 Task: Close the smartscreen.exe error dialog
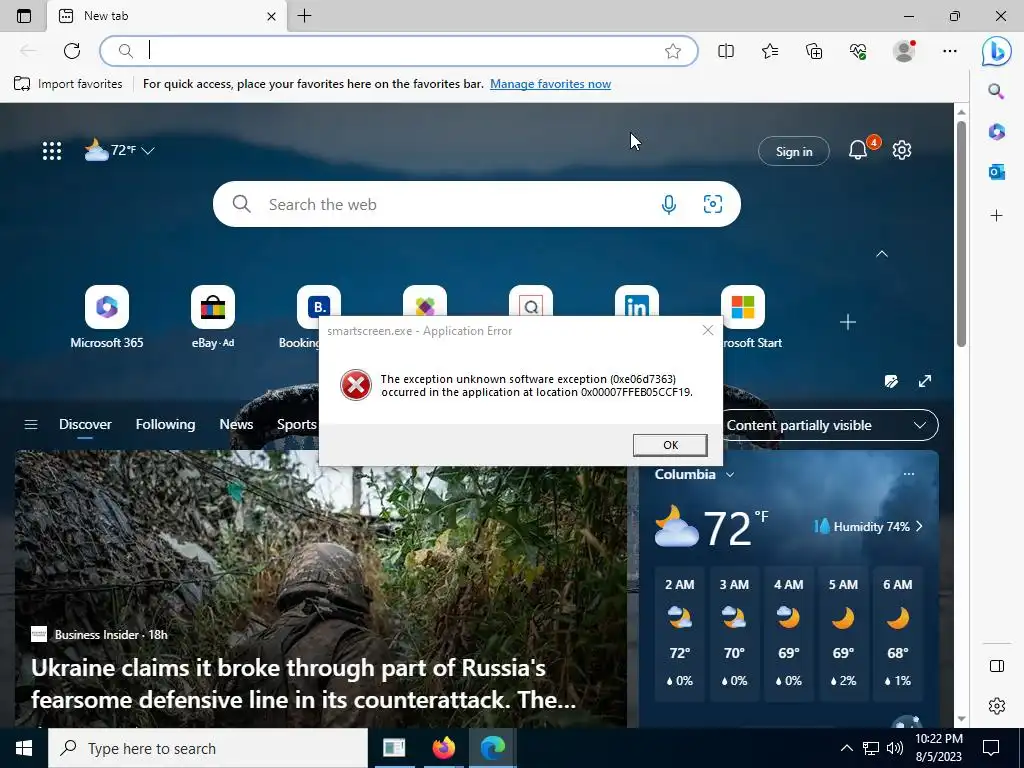pos(707,330)
